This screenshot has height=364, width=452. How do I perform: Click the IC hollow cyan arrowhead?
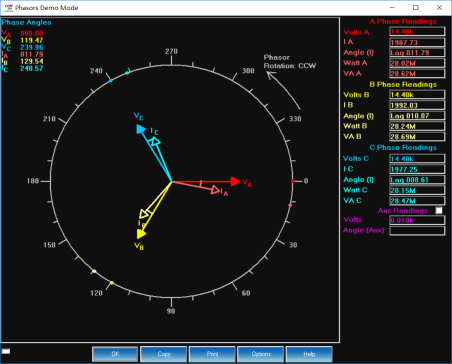point(155,142)
